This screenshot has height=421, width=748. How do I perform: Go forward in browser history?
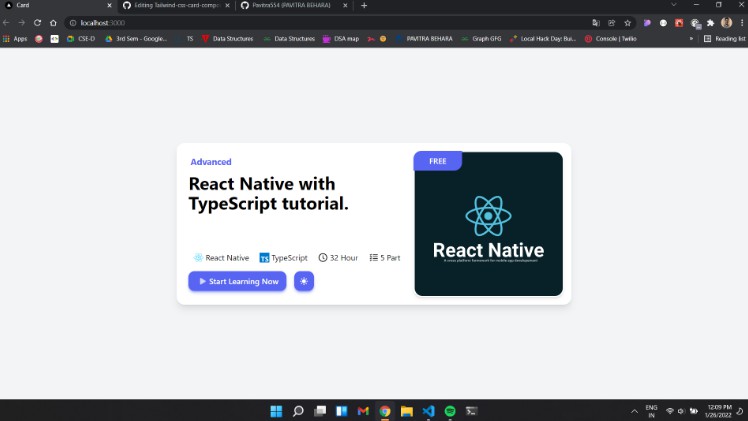[x=21, y=22]
